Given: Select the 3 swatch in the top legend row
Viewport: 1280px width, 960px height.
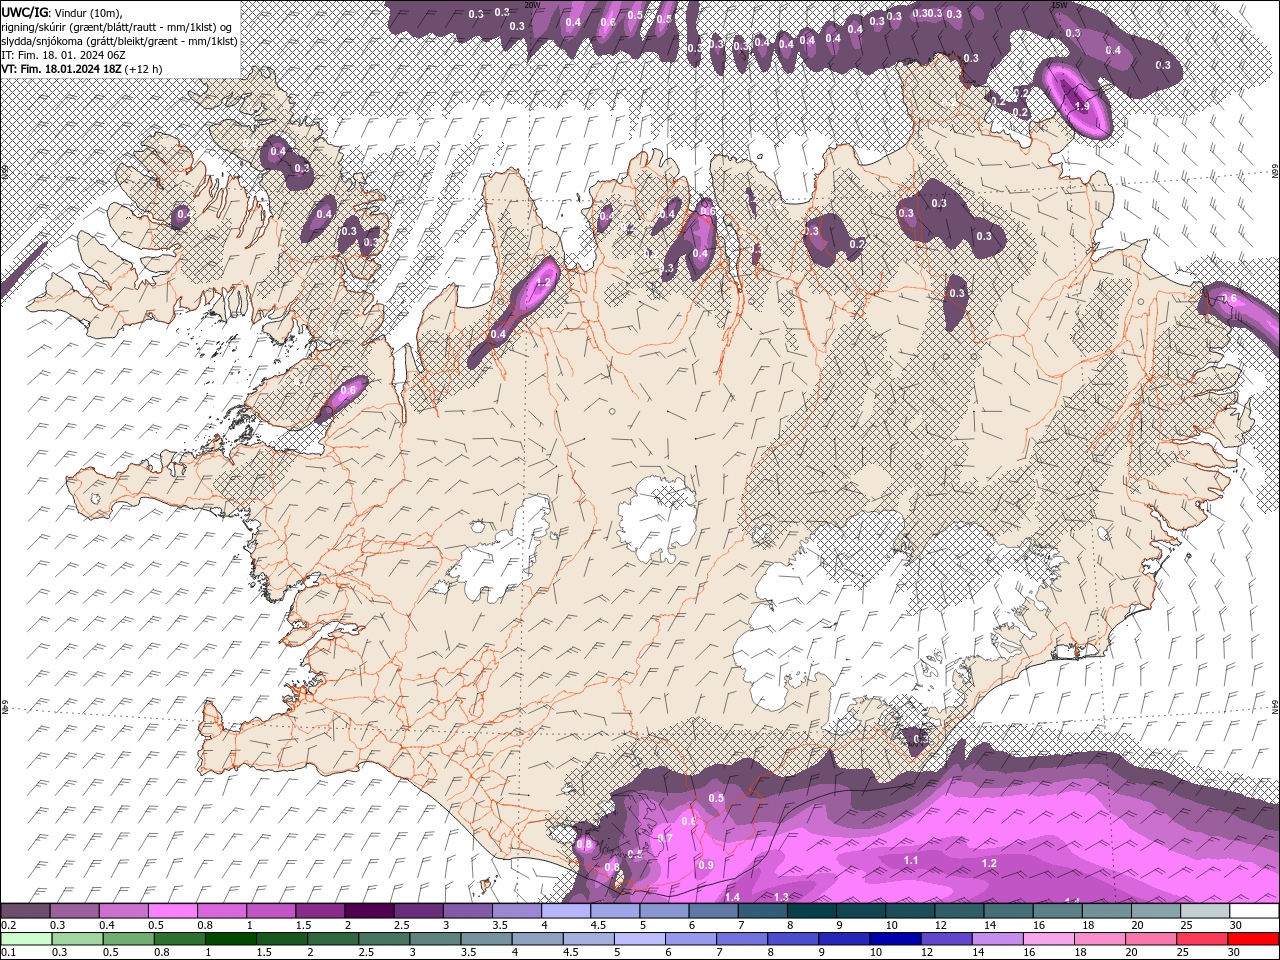Looking at the screenshot, I should [467, 911].
